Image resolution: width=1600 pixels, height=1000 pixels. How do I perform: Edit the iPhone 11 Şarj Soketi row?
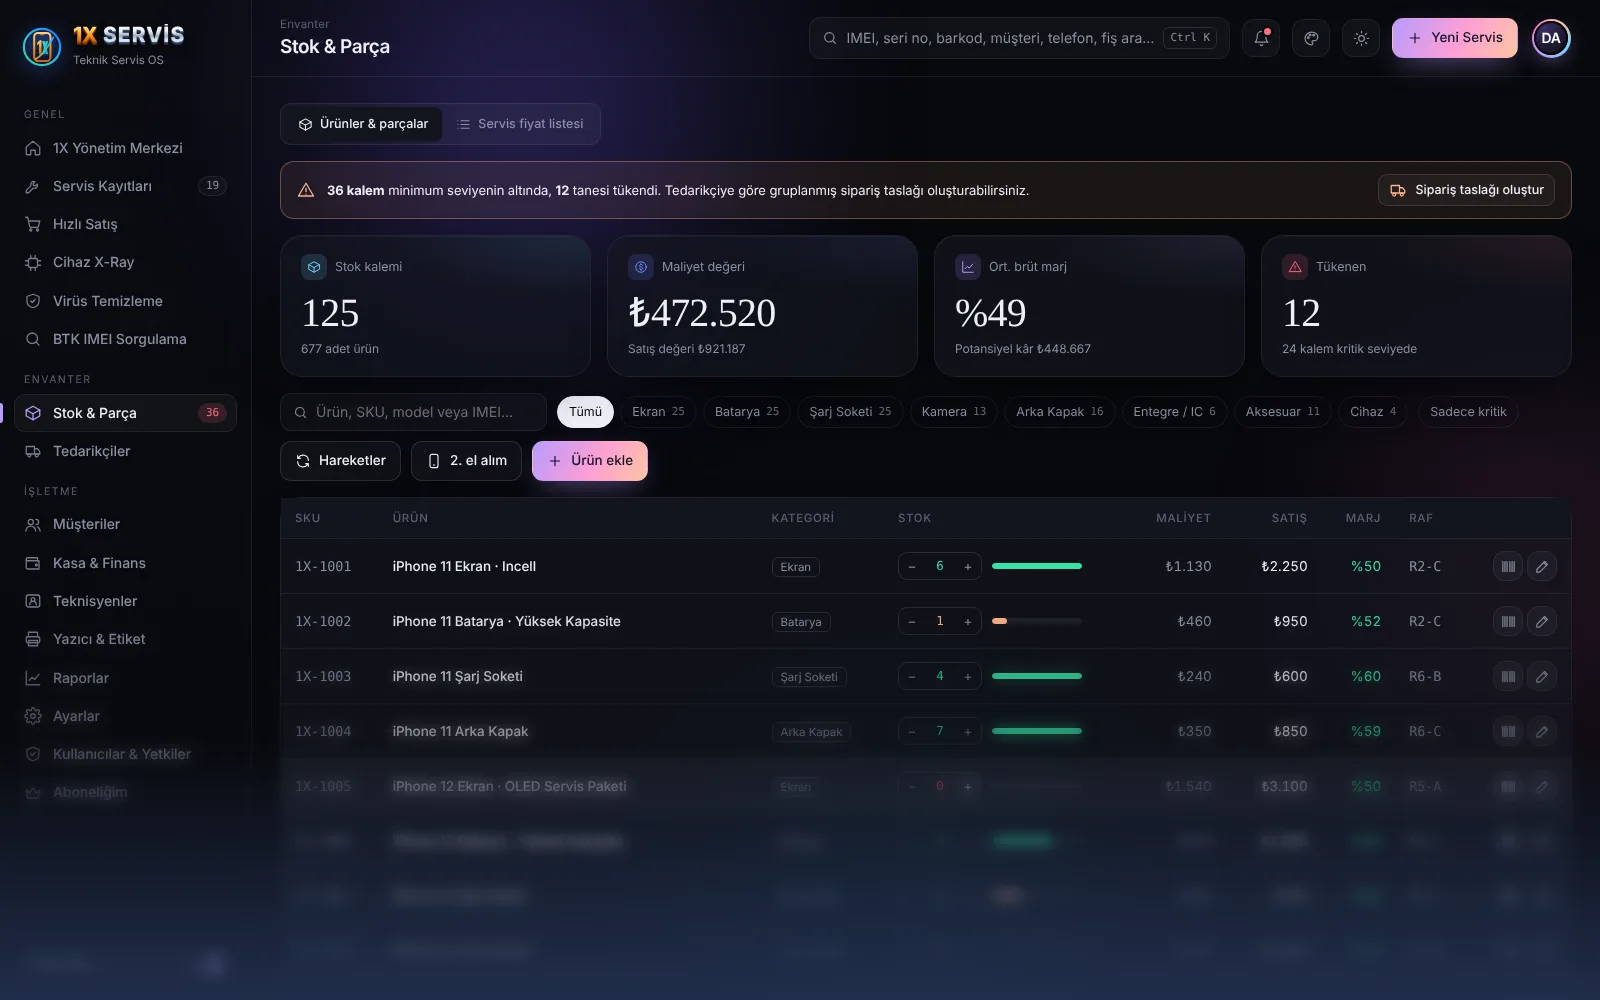pos(1542,676)
